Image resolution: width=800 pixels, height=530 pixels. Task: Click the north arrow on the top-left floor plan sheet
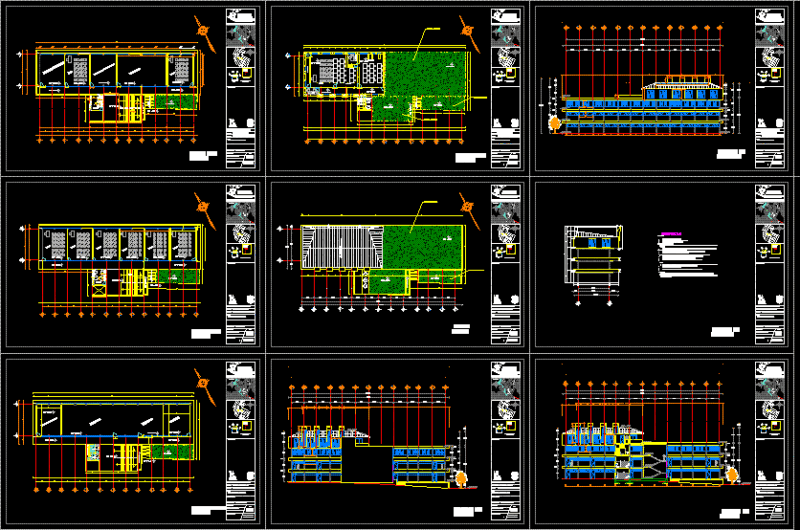[x=205, y=34]
